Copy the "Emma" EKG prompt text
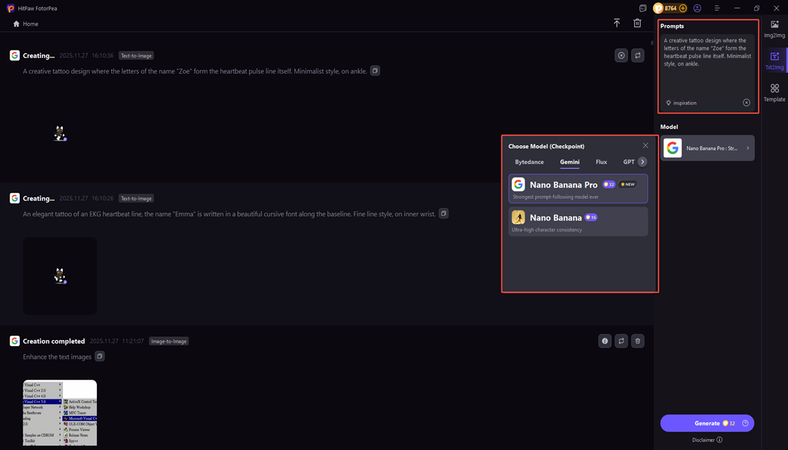Image resolution: width=788 pixels, height=450 pixels. click(444, 213)
